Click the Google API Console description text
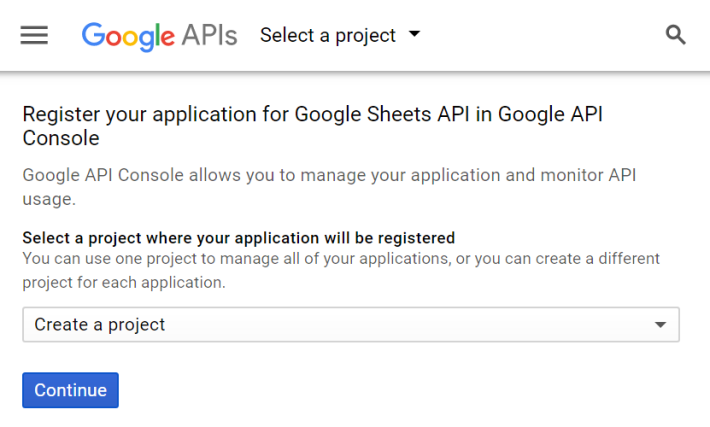This screenshot has width=710, height=427. (329, 187)
